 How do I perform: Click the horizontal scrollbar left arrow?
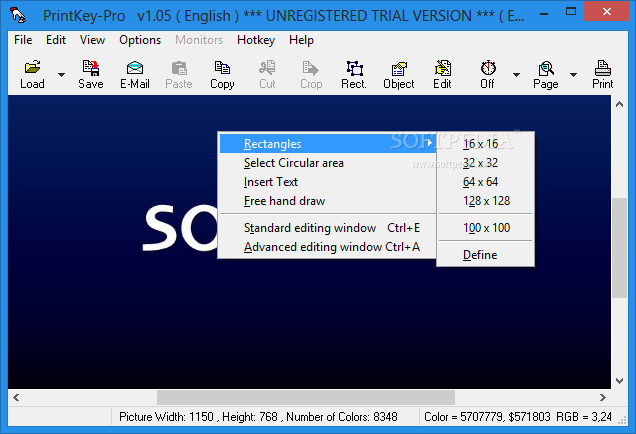16,397
